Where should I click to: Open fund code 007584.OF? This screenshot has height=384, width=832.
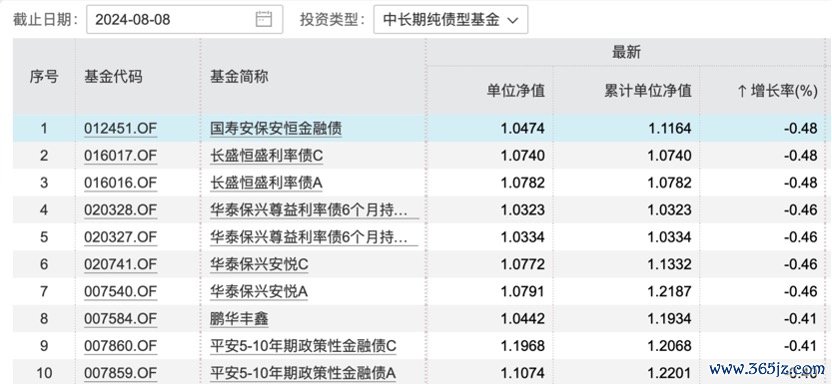(x=120, y=319)
